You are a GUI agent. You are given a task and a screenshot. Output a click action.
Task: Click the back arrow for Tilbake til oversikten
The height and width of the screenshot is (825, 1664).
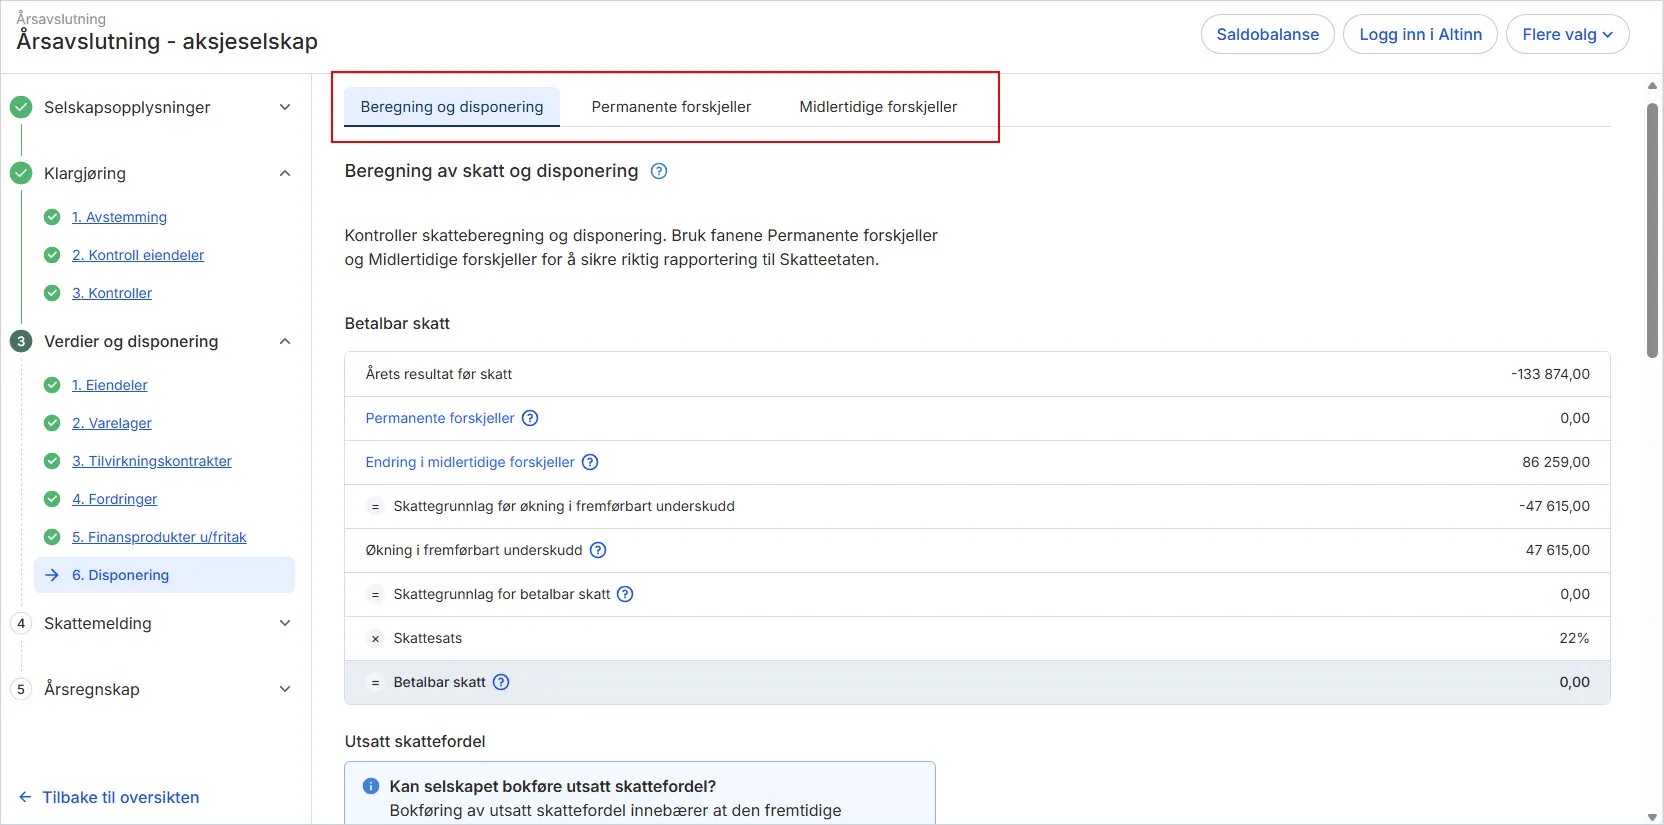tap(25, 797)
